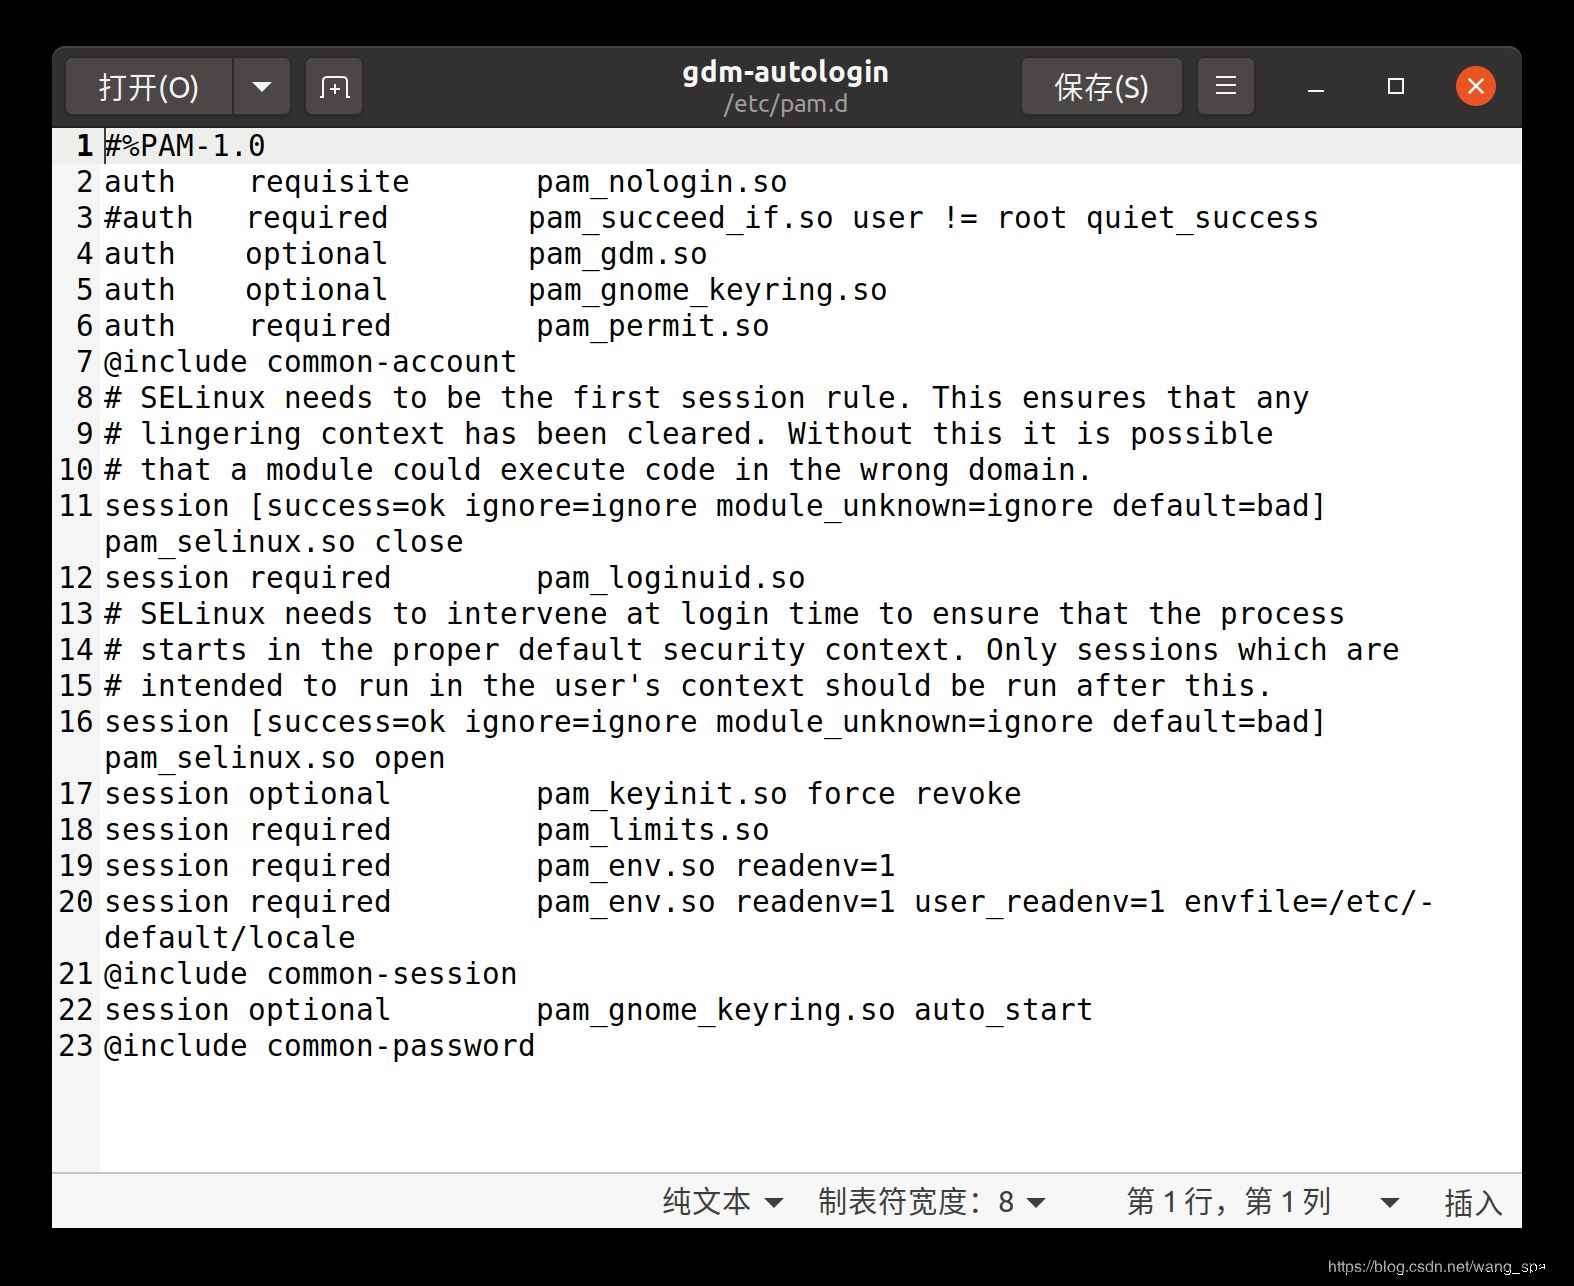Image resolution: width=1574 pixels, height=1286 pixels.
Task: Click the 保存(S) save button
Action: (1101, 87)
